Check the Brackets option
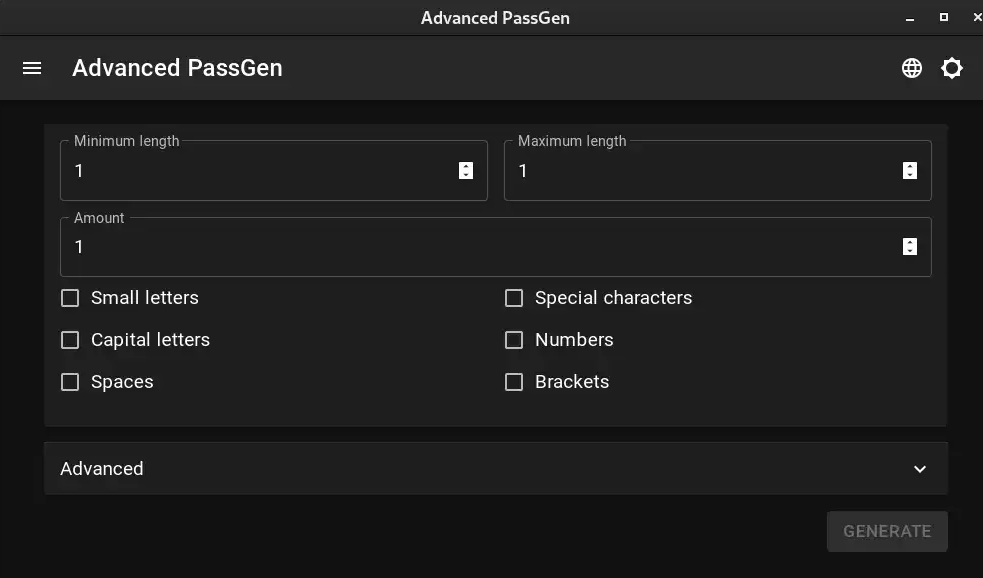This screenshot has width=983, height=578. [x=514, y=382]
